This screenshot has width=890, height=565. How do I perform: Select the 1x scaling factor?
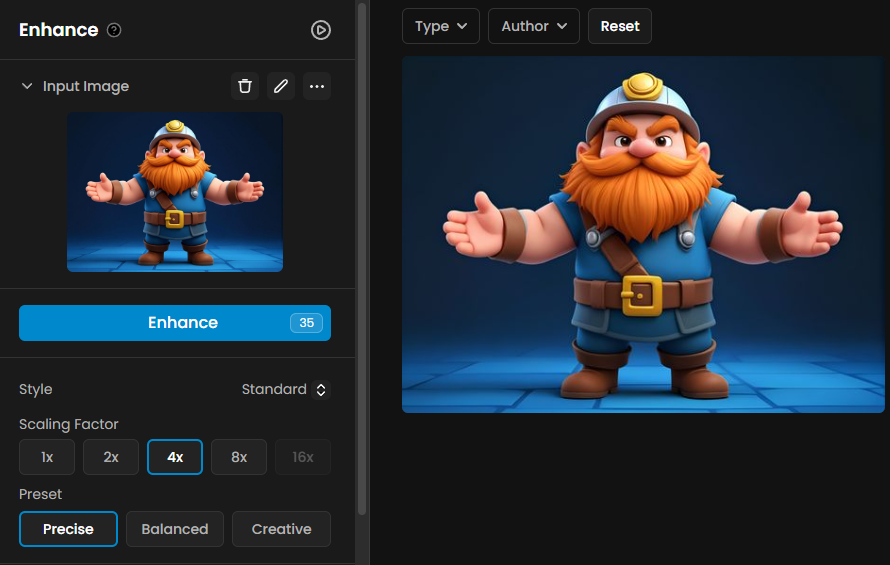pyautogui.click(x=47, y=457)
